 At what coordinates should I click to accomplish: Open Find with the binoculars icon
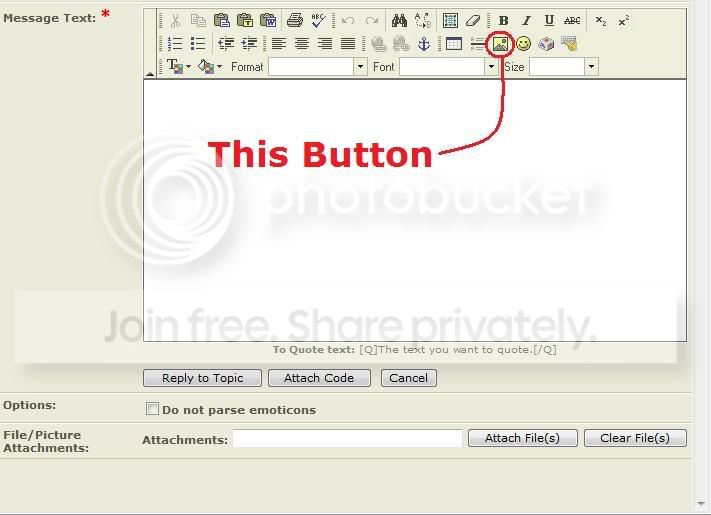[399, 20]
